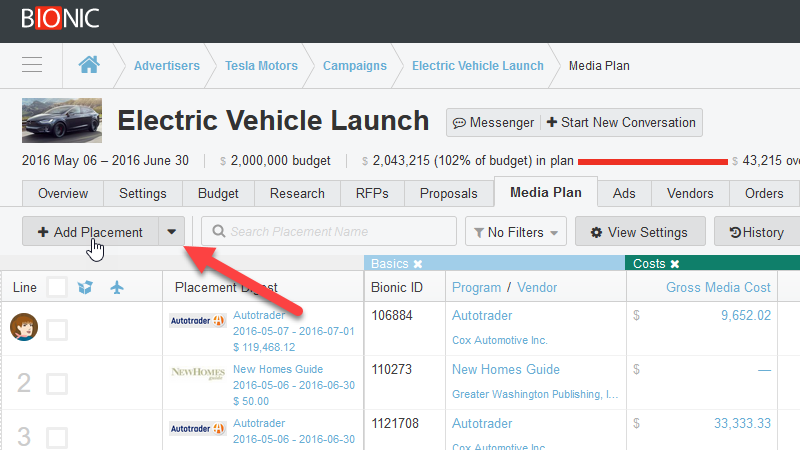Open History
The width and height of the screenshot is (800, 450).
[x=757, y=232]
